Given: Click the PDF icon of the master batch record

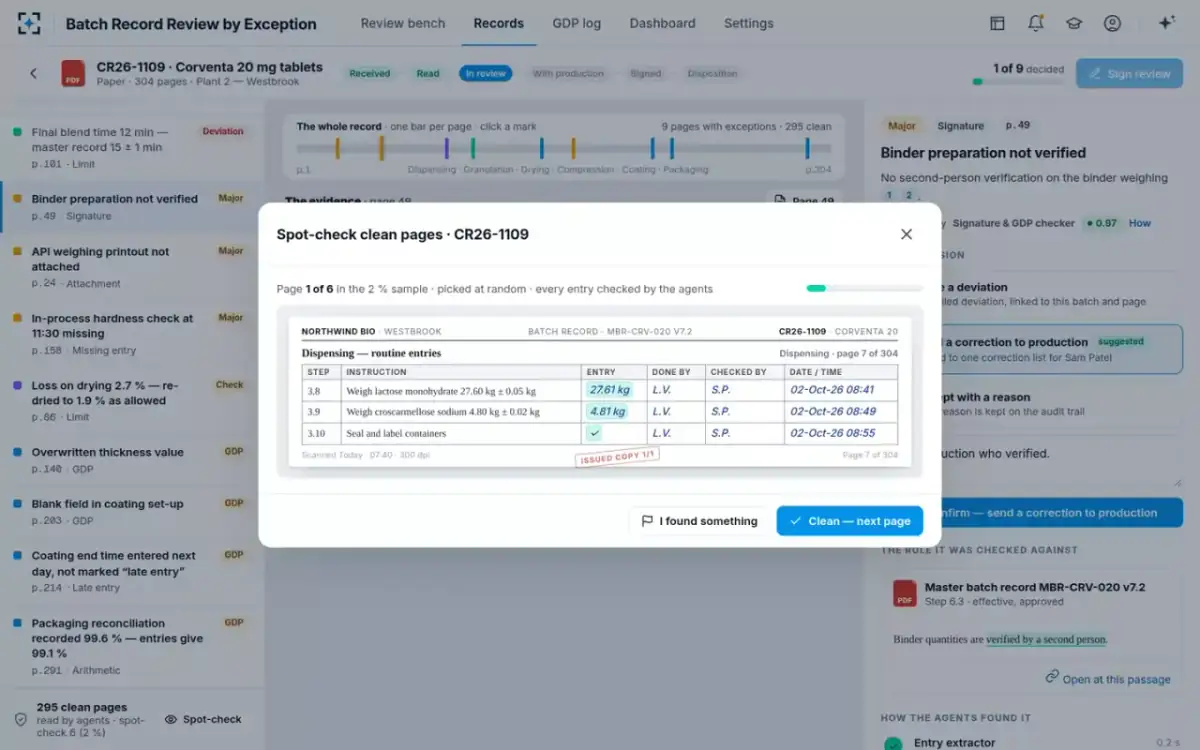Looking at the screenshot, I should click(x=905, y=594).
